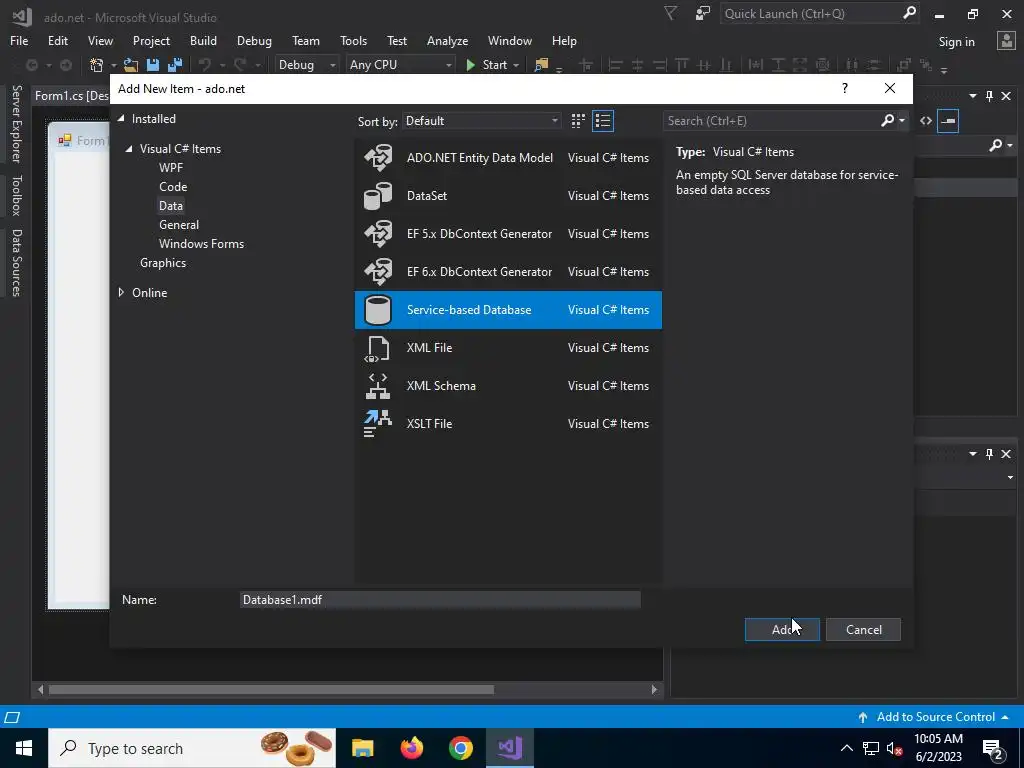1024x768 pixels.
Task: Select the DataSet template icon
Action: click(x=378, y=196)
